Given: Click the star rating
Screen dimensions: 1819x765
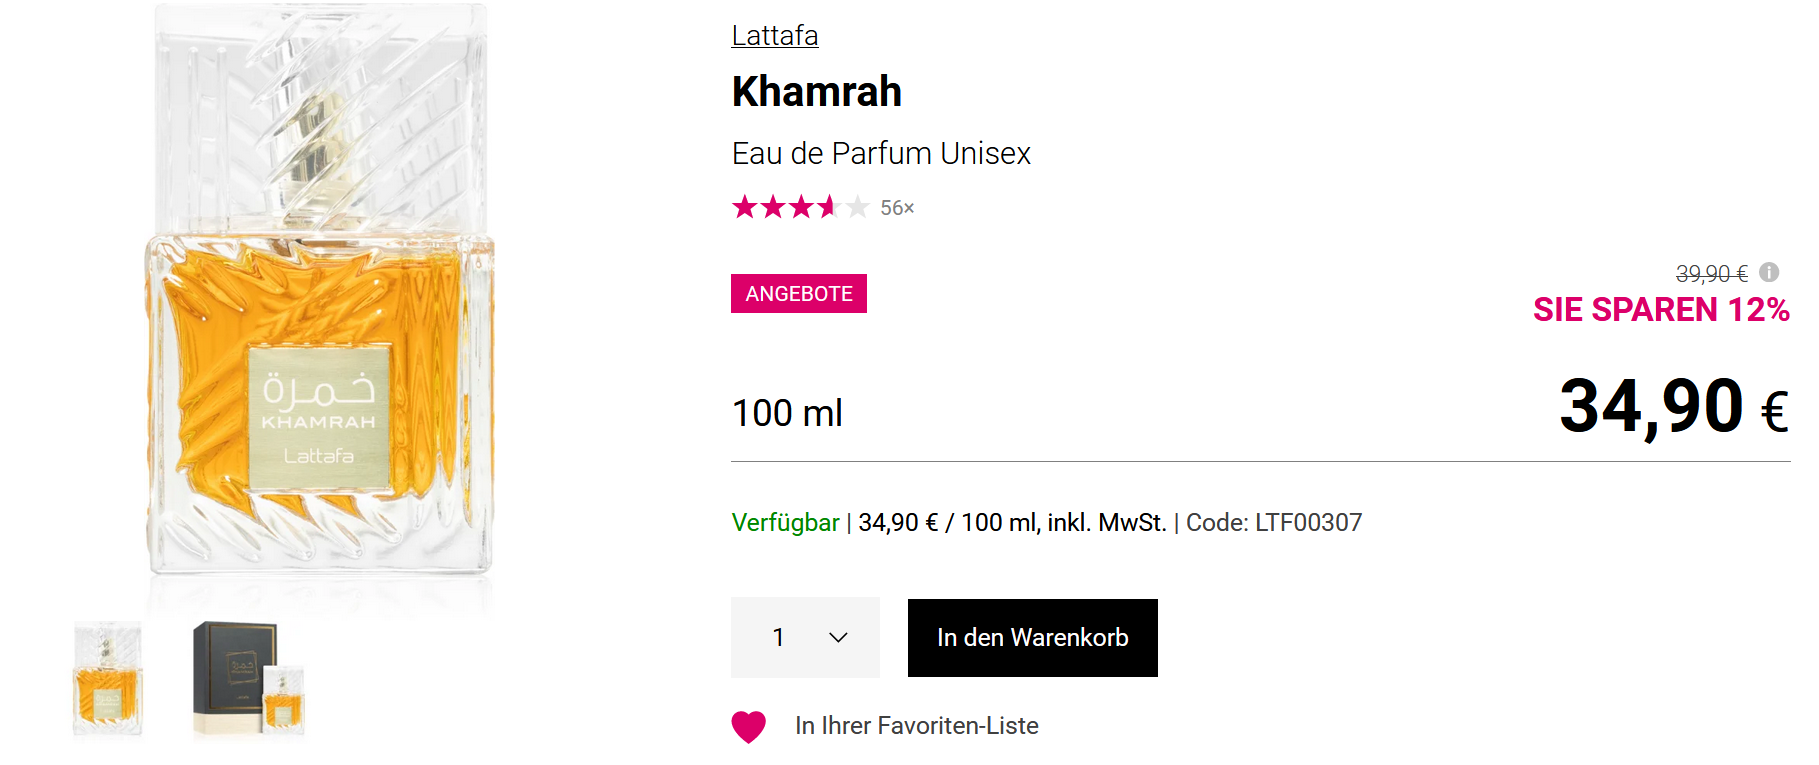Looking at the screenshot, I should point(800,207).
